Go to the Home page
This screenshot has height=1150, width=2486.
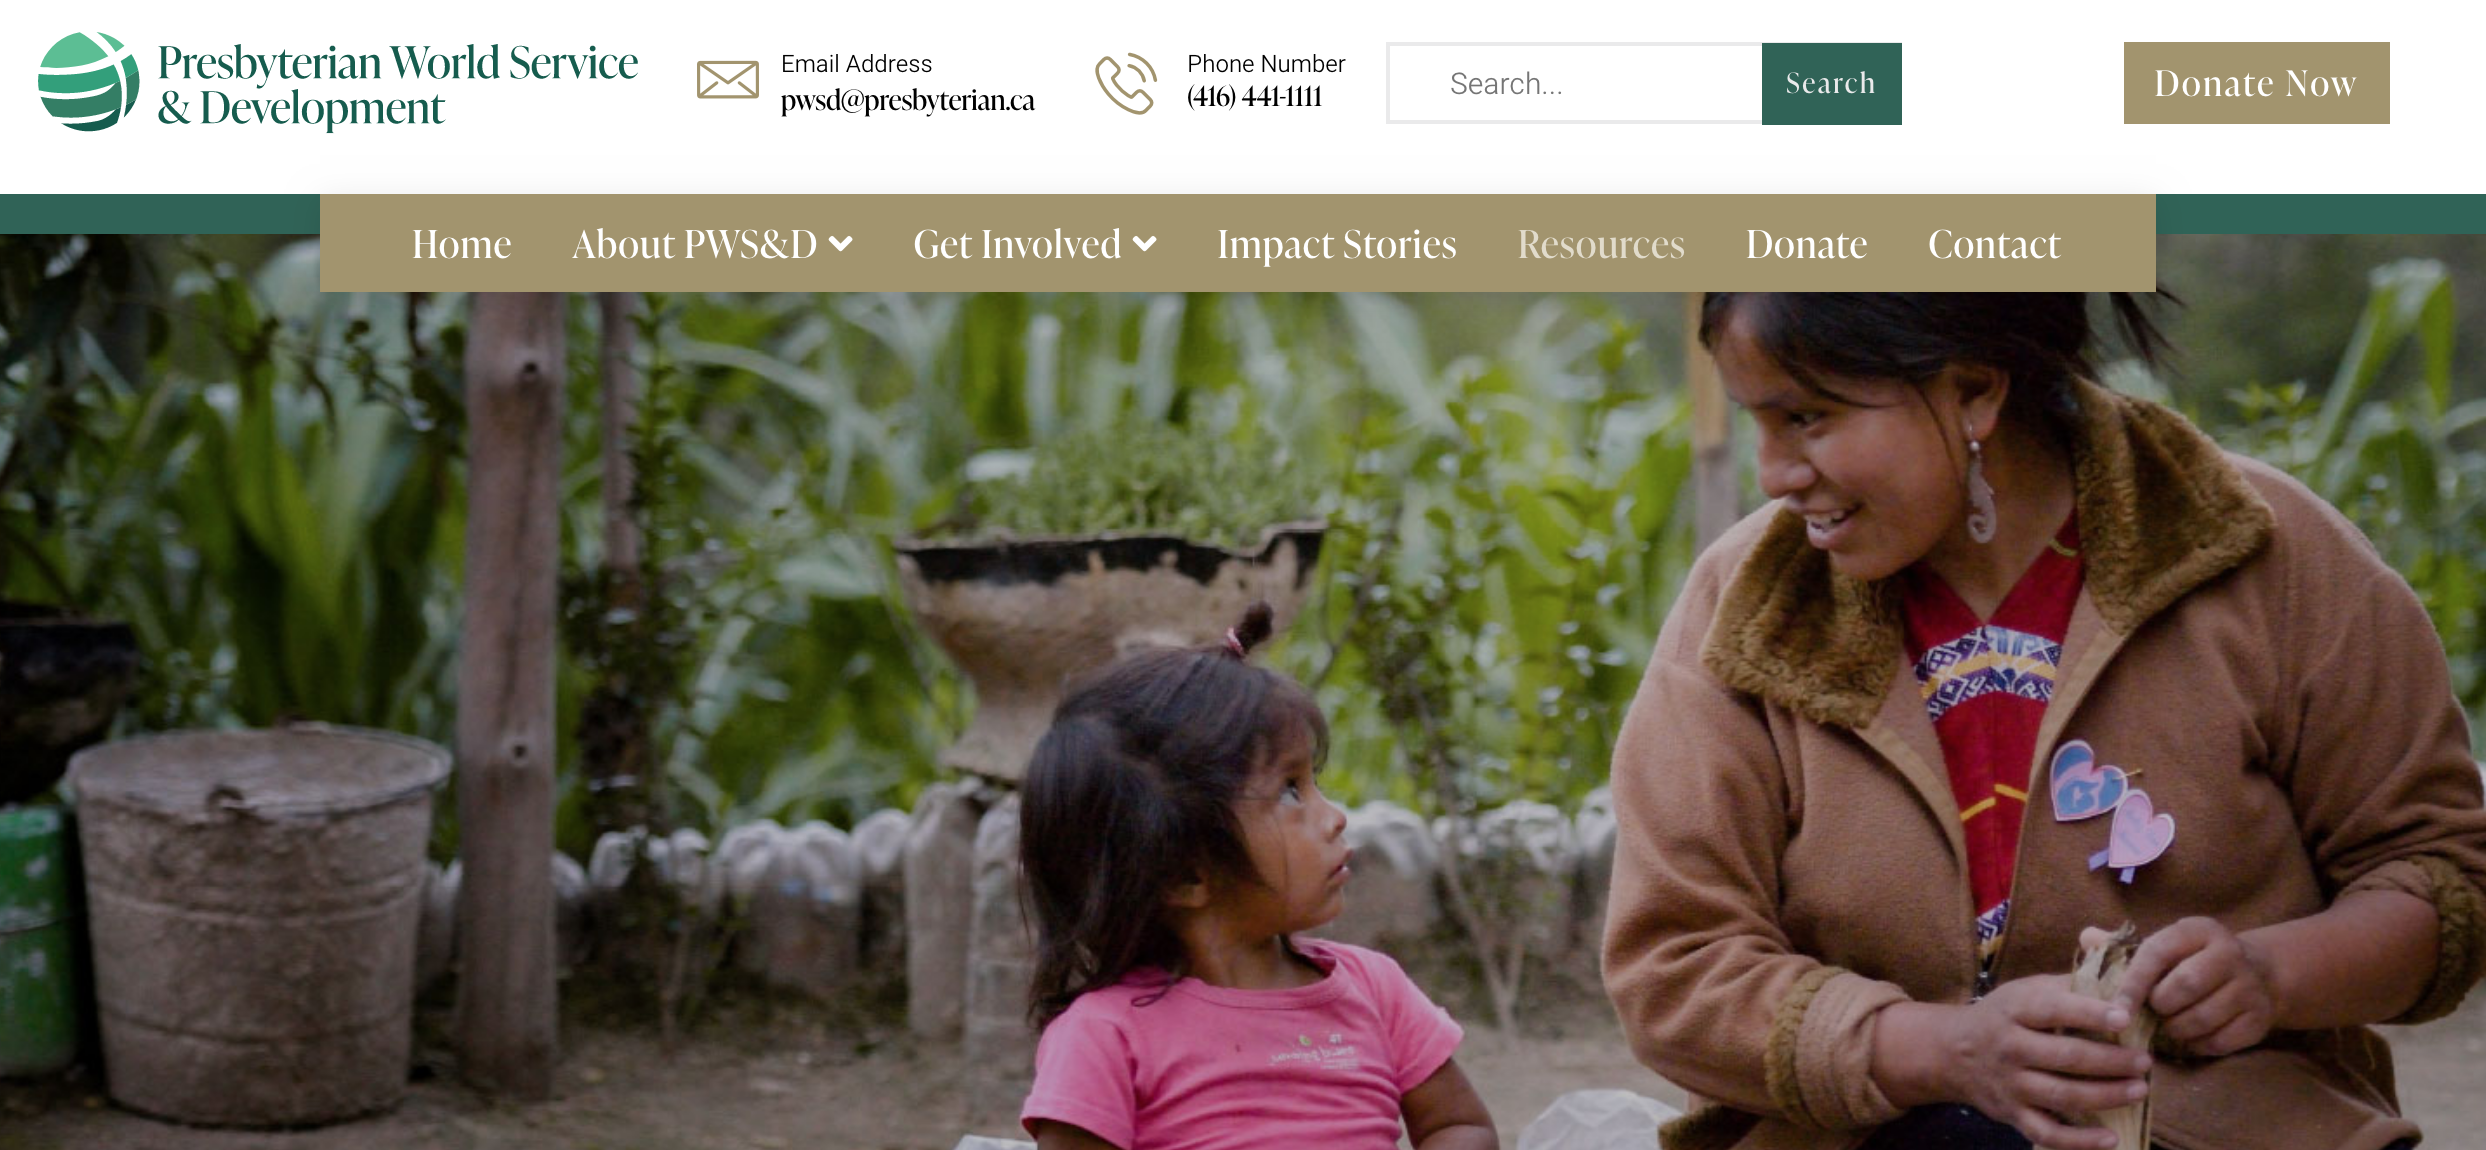(x=461, y=244)
